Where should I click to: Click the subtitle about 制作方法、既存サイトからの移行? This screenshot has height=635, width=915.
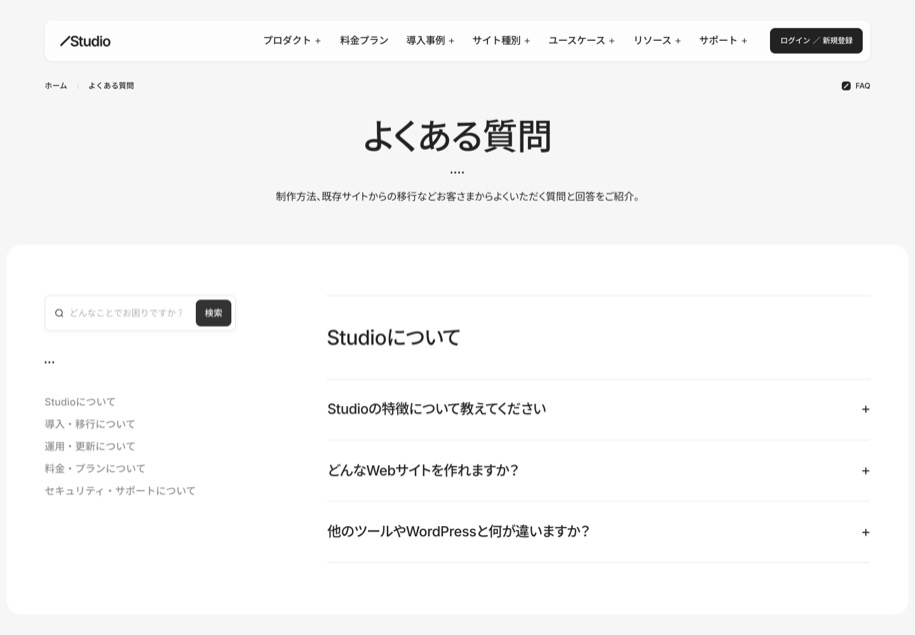(458, 196)
